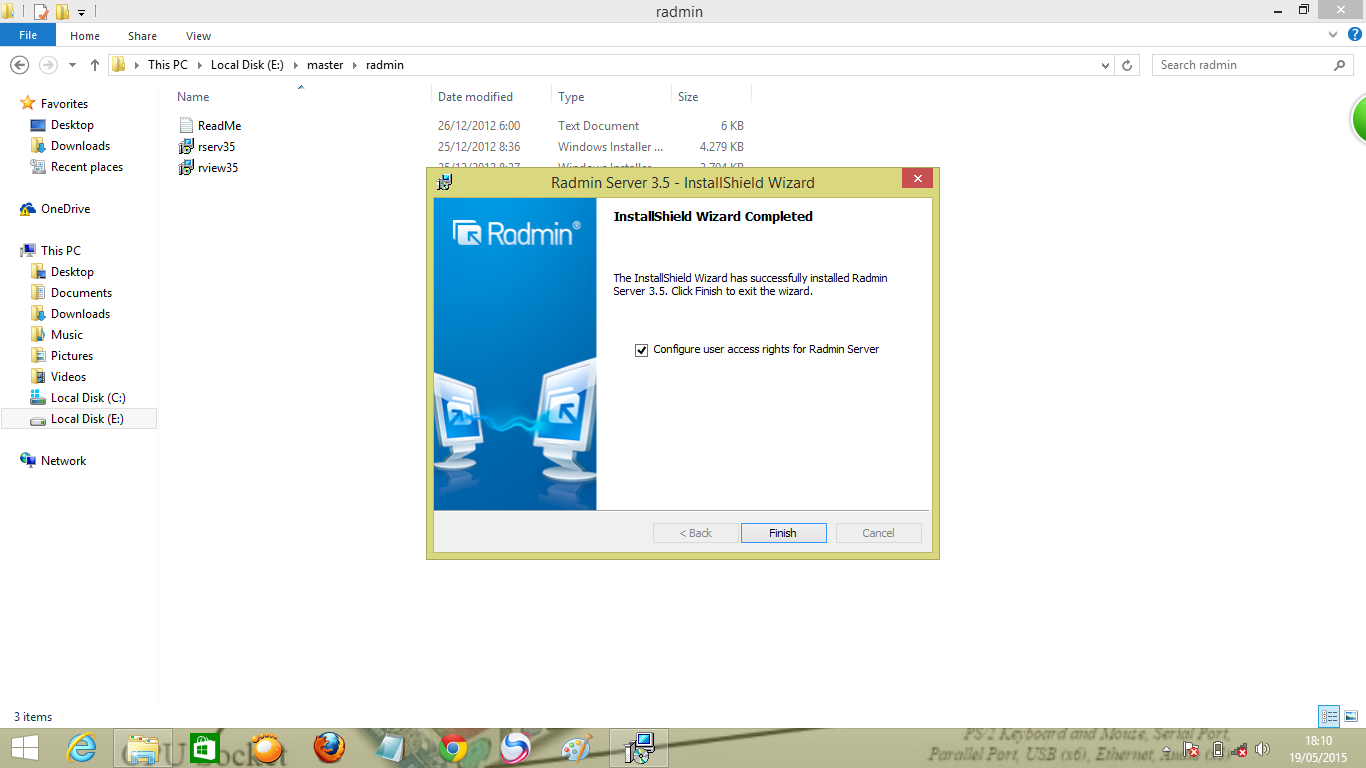Open Quick Access Toolbar customize dropdown

[x=81, y=12]
